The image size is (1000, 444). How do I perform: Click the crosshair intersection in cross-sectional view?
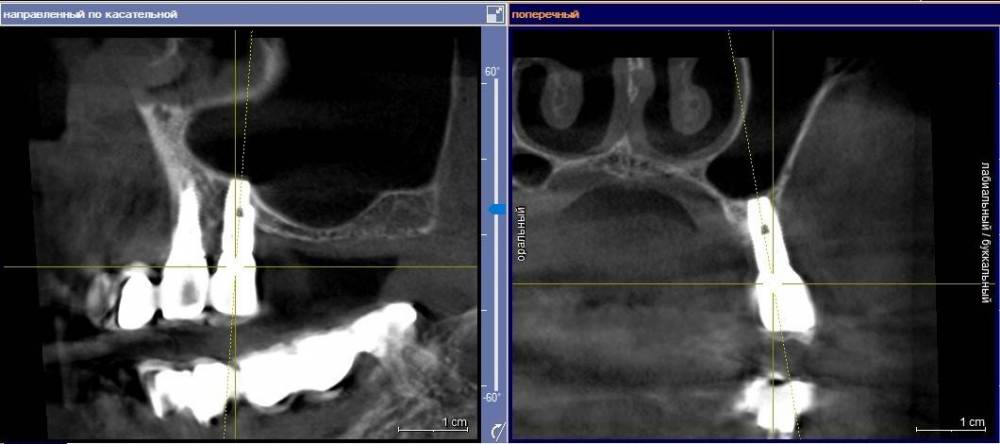pos(773,283)
